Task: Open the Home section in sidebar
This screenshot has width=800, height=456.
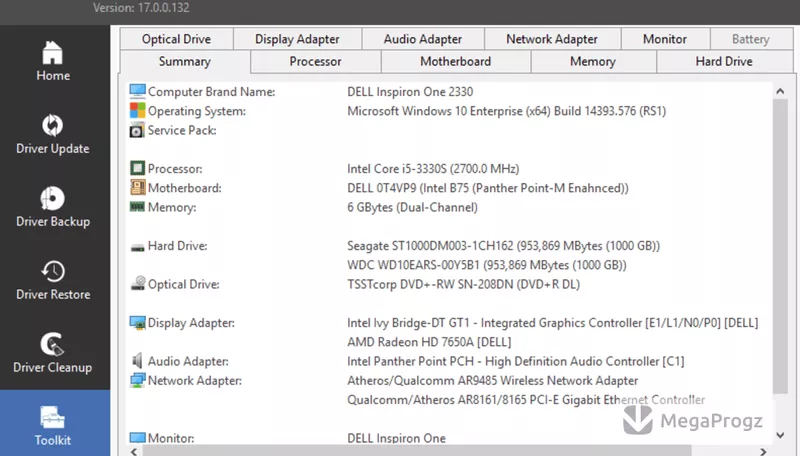Action: pyautogui.click(x=53, y=61)
